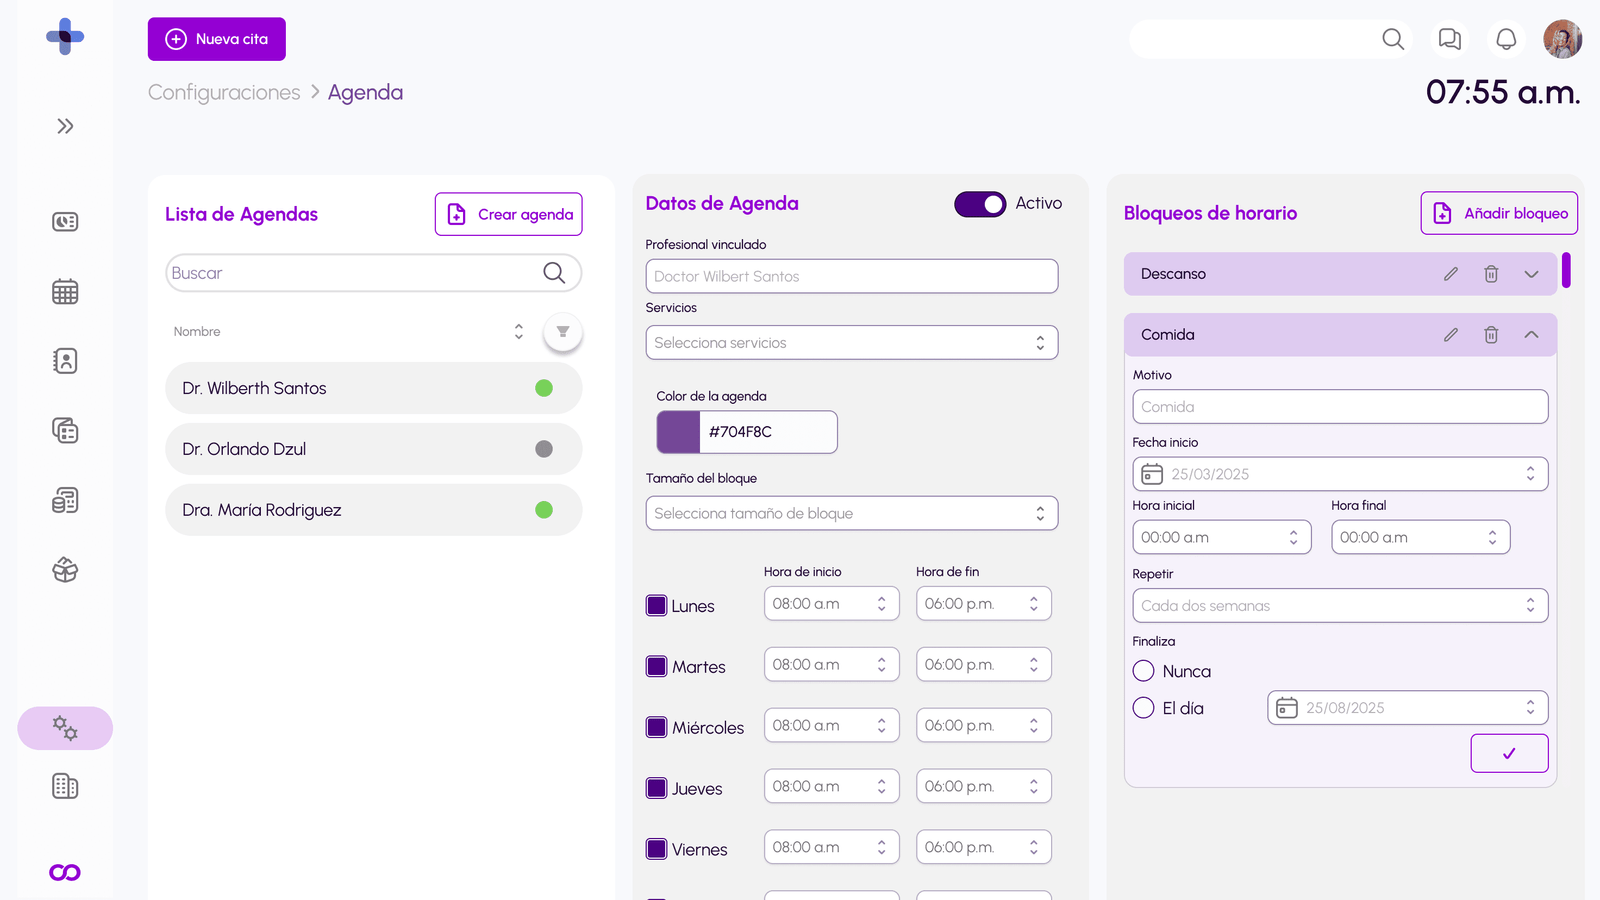This screenshot has height=900, width=1600.
Task: Collapse the Comida block details
Action: coord(1531,334)
